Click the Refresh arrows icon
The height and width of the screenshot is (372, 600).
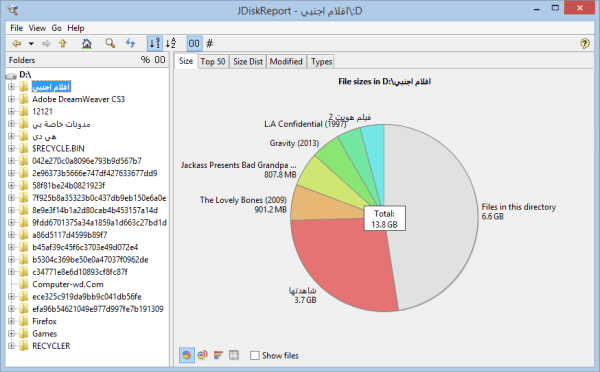coord(130,43)
